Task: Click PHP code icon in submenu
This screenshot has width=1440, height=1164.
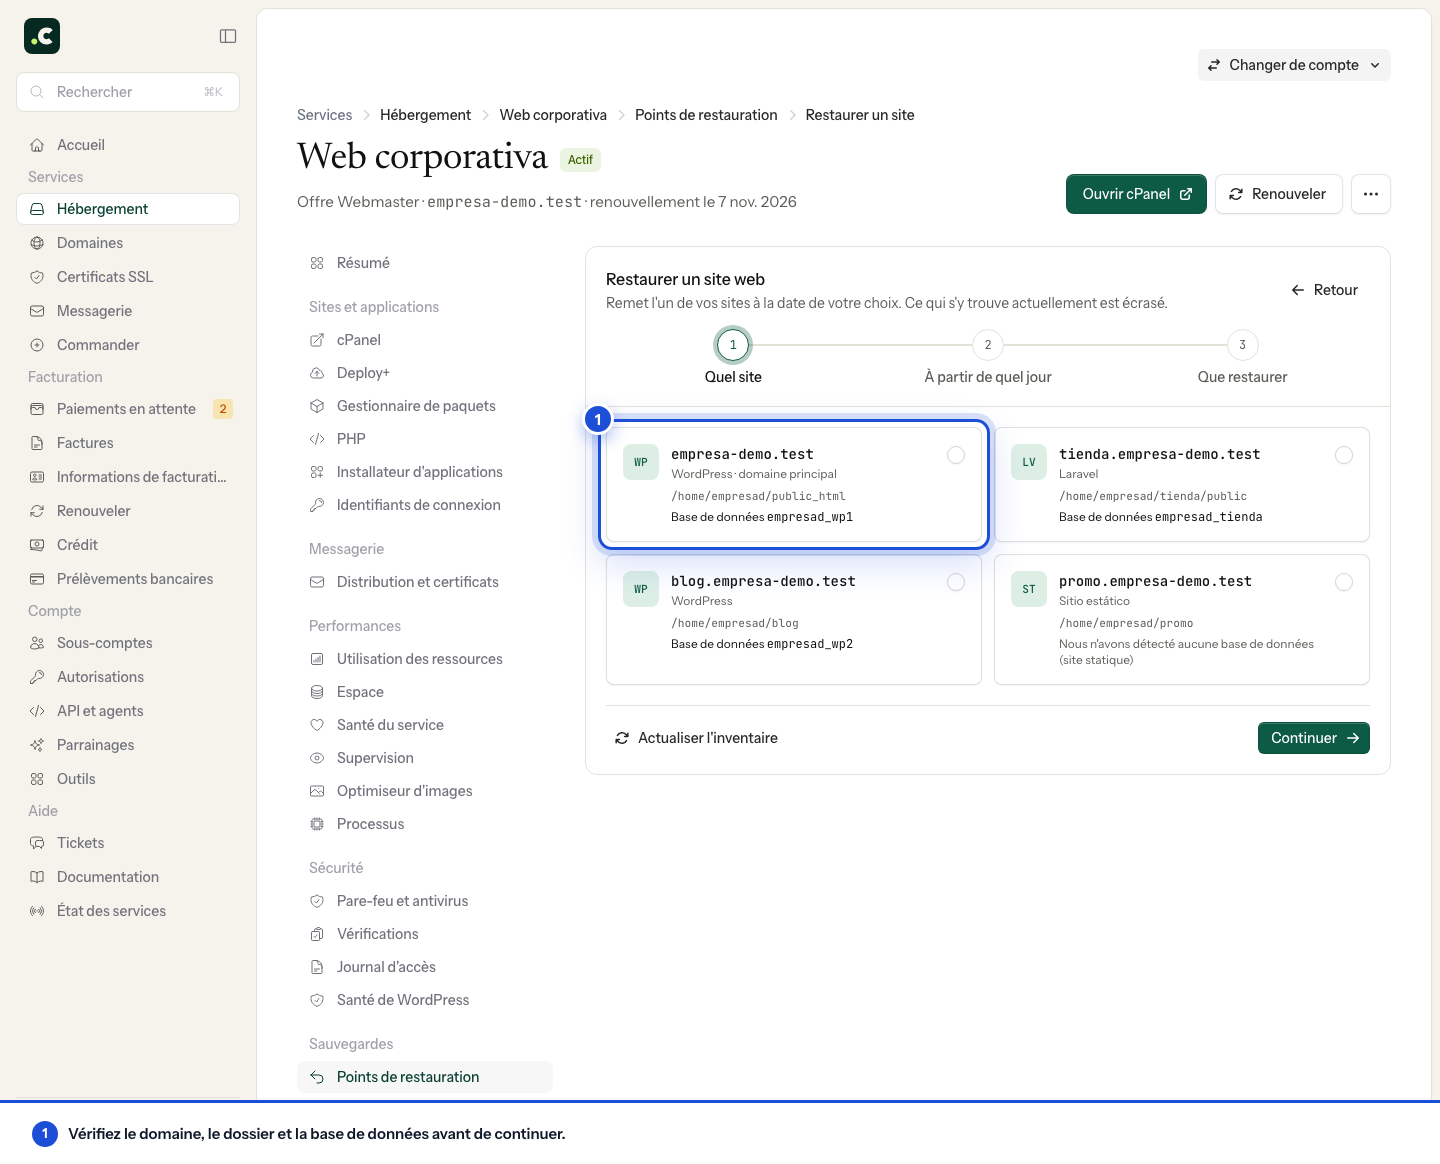Action: 317,439
